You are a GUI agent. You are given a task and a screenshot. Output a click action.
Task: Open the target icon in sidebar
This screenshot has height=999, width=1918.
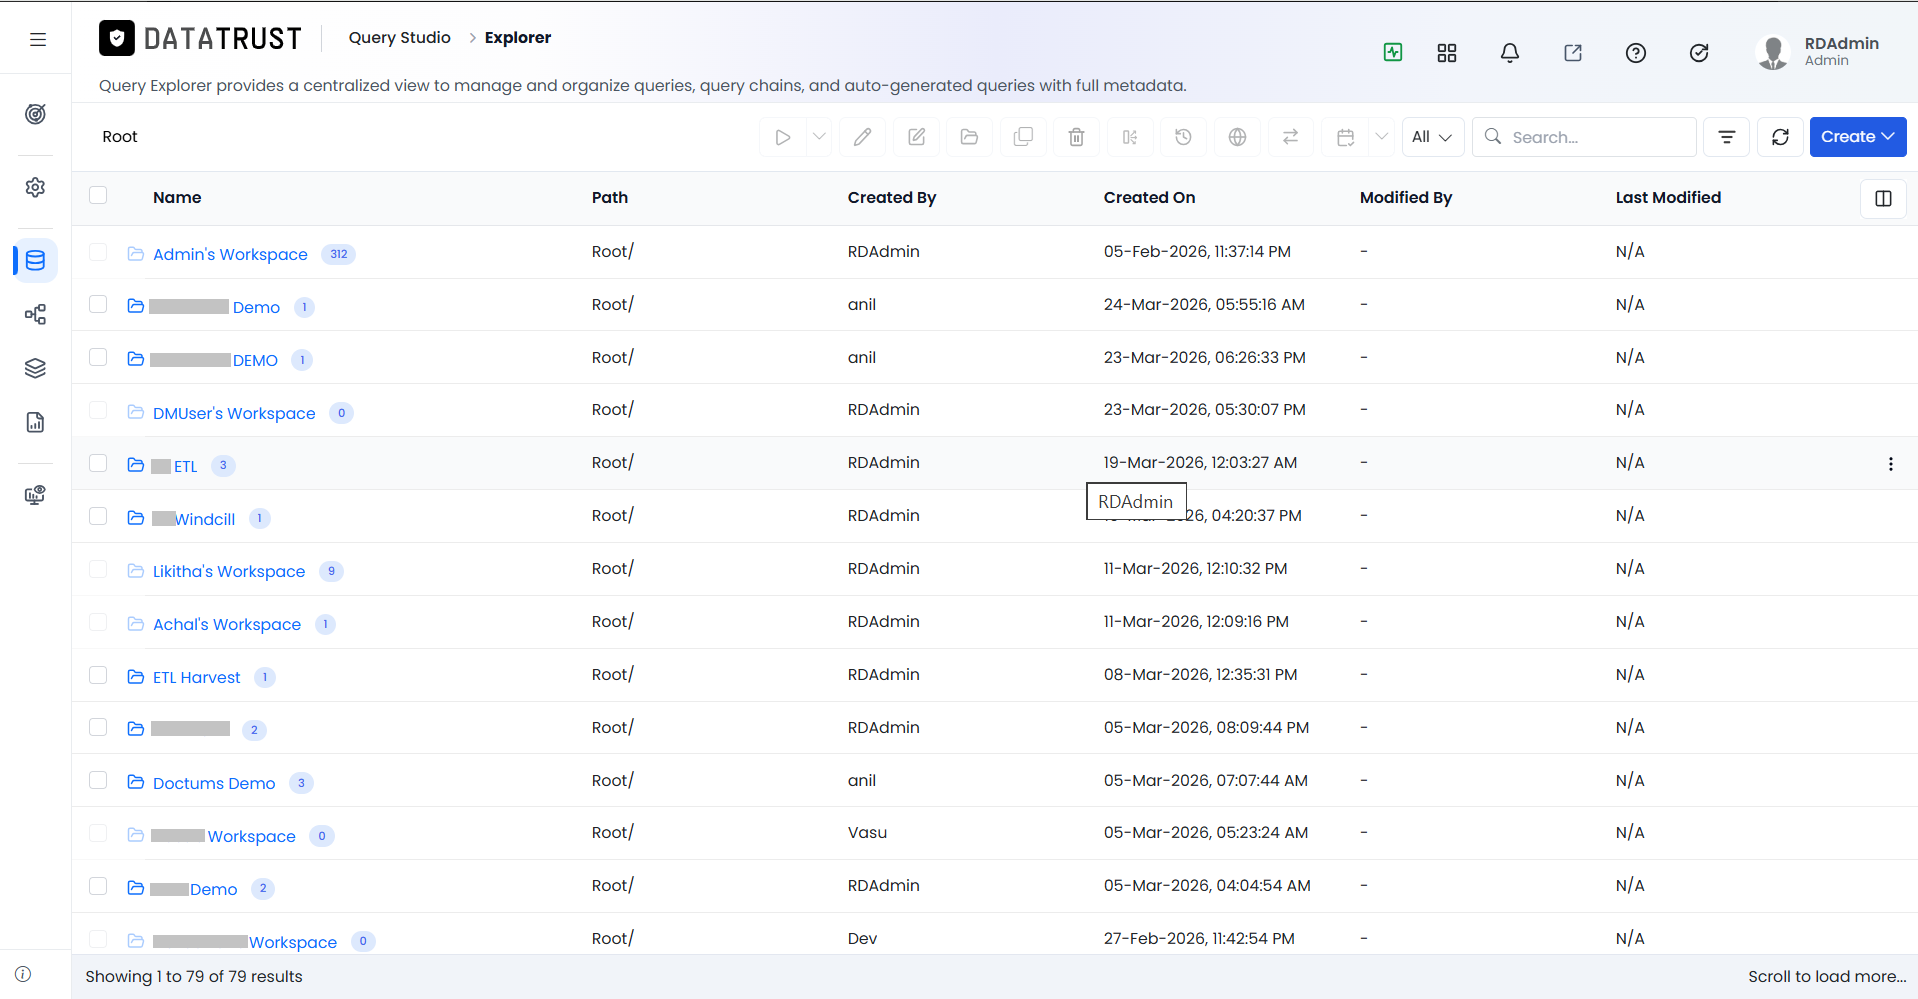tap(35, 114)
